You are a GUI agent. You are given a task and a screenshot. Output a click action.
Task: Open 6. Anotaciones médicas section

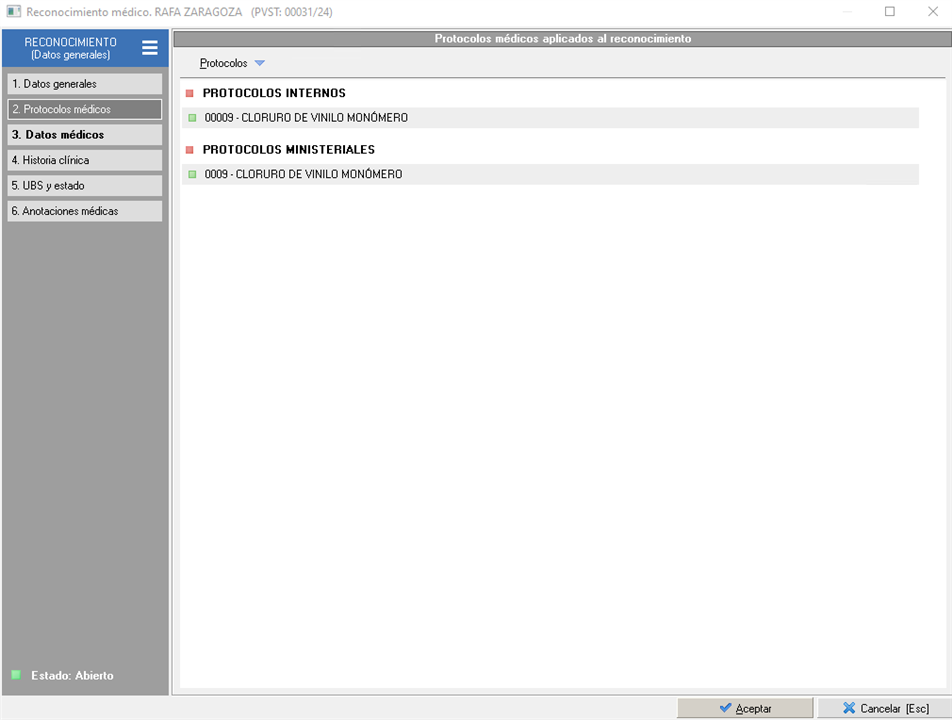(x=84, y=211)
